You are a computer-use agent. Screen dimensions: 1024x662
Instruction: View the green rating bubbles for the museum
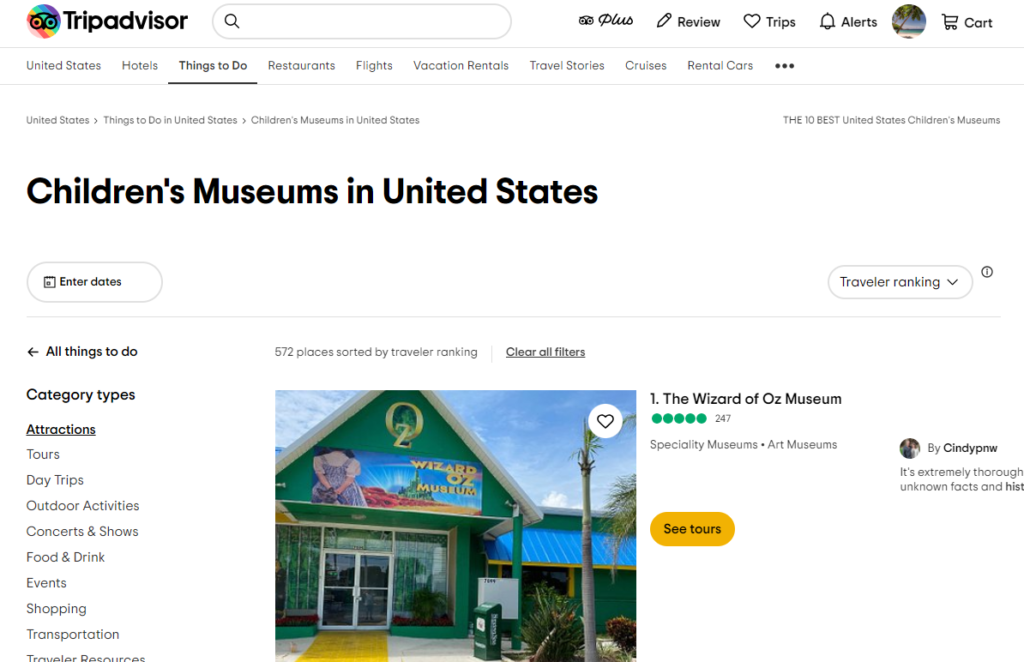(679, 418)
